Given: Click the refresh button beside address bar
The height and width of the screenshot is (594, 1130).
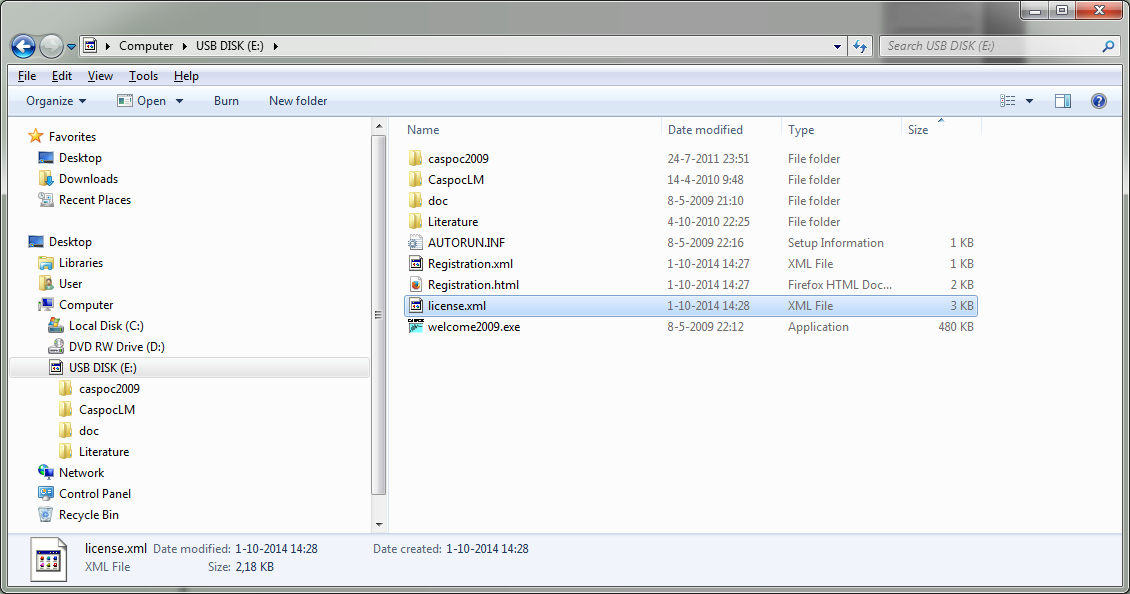Looking at the screenshot, I should [x=860, y=46].
